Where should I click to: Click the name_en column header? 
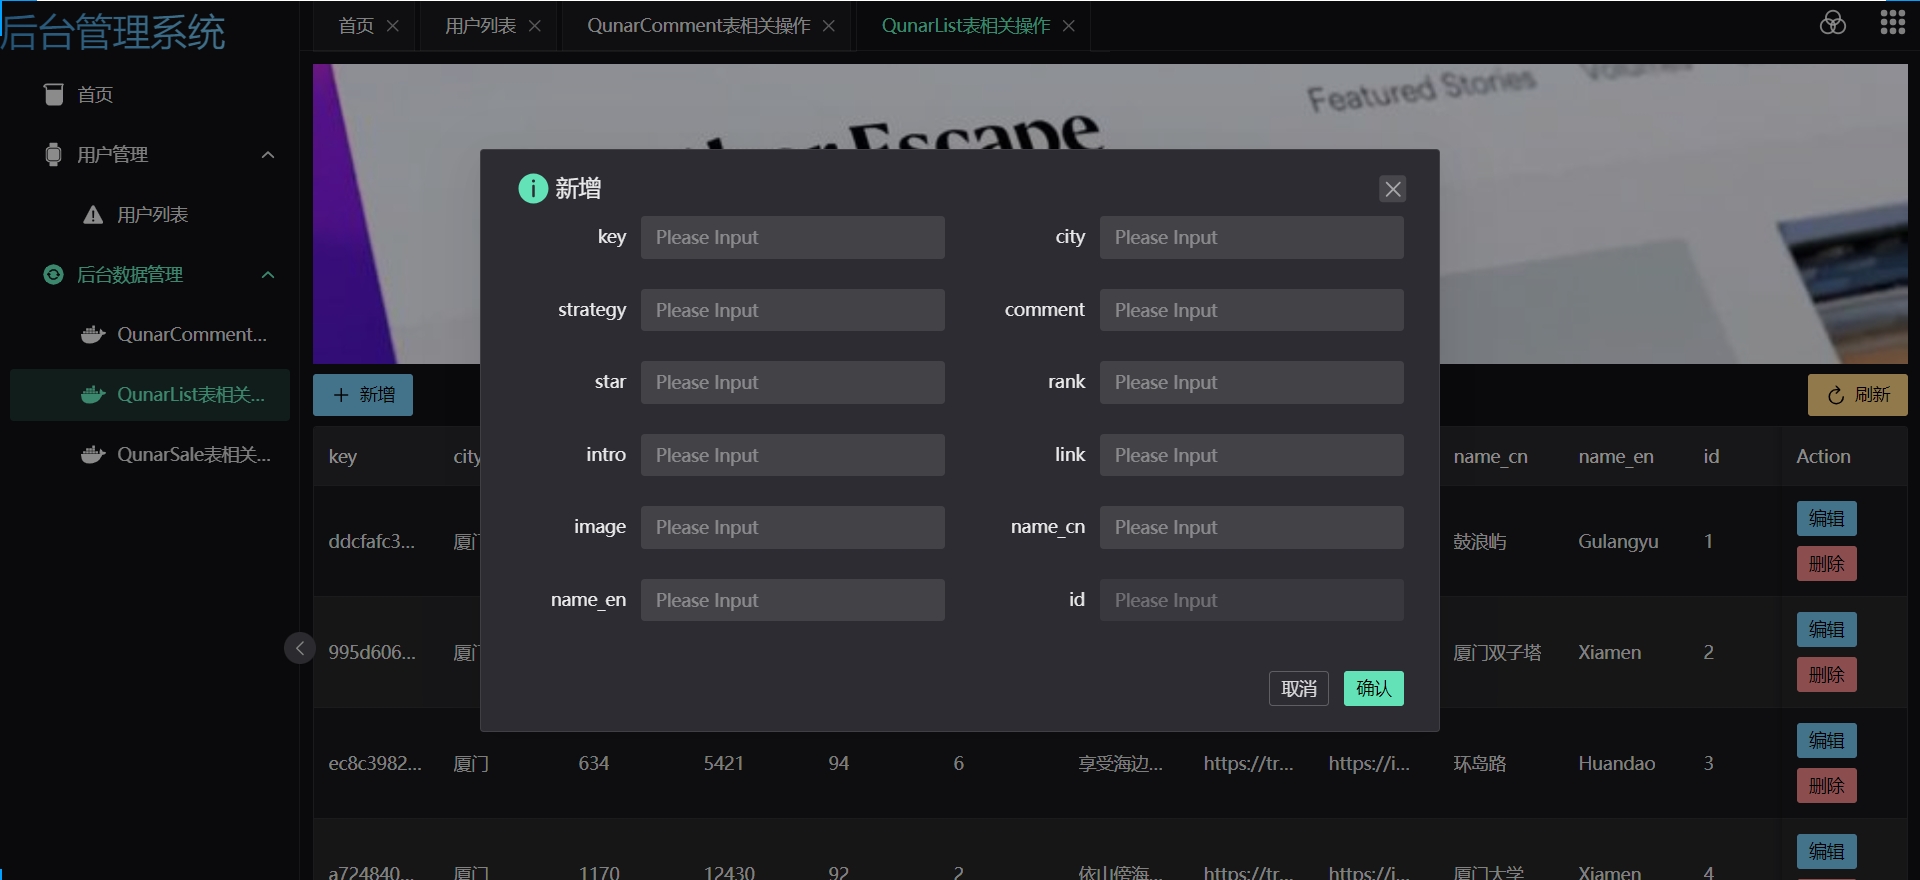point(1616,457)
